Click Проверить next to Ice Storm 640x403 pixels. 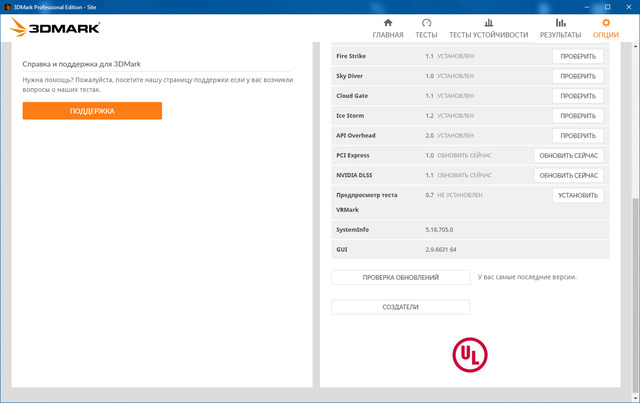578,116
